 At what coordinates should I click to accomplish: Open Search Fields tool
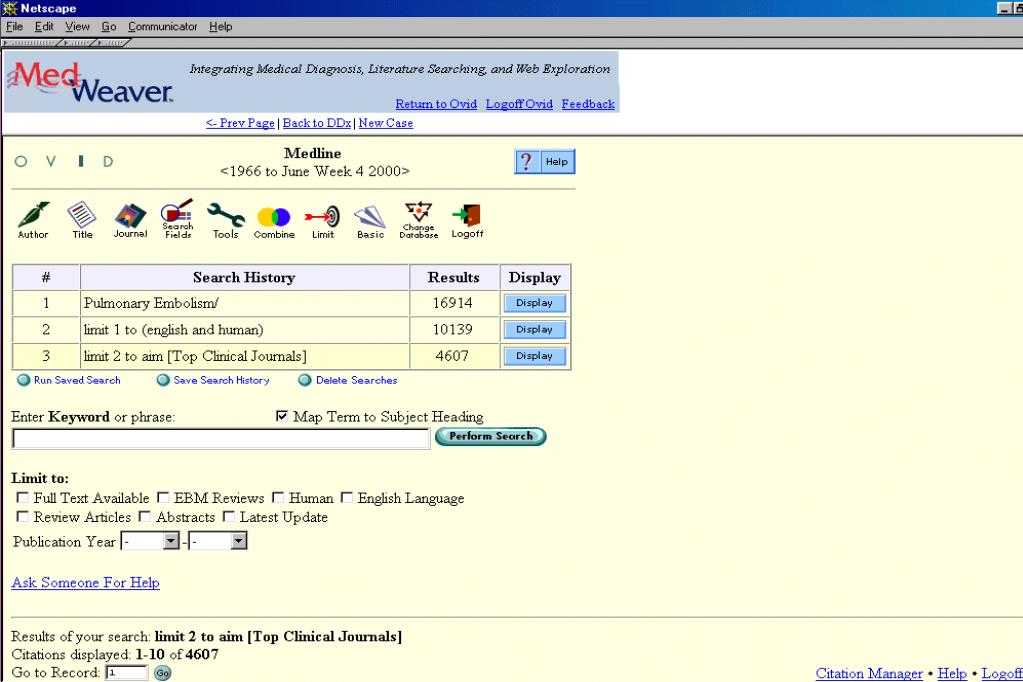coord(177,219)
